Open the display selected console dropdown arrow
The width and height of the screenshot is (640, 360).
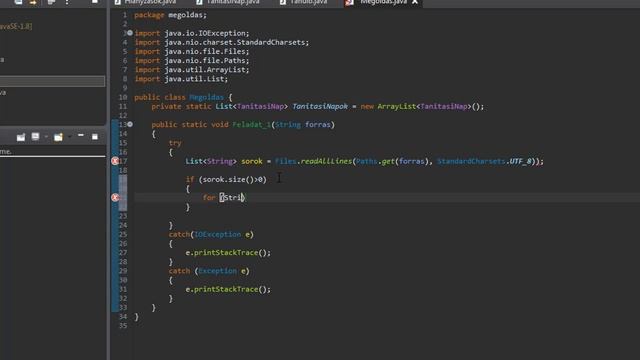[x=46, y=137]
